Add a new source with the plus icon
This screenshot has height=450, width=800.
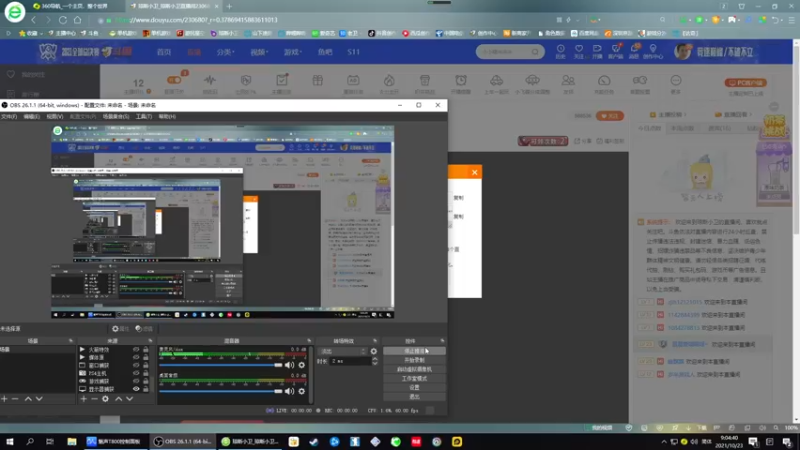83,398
